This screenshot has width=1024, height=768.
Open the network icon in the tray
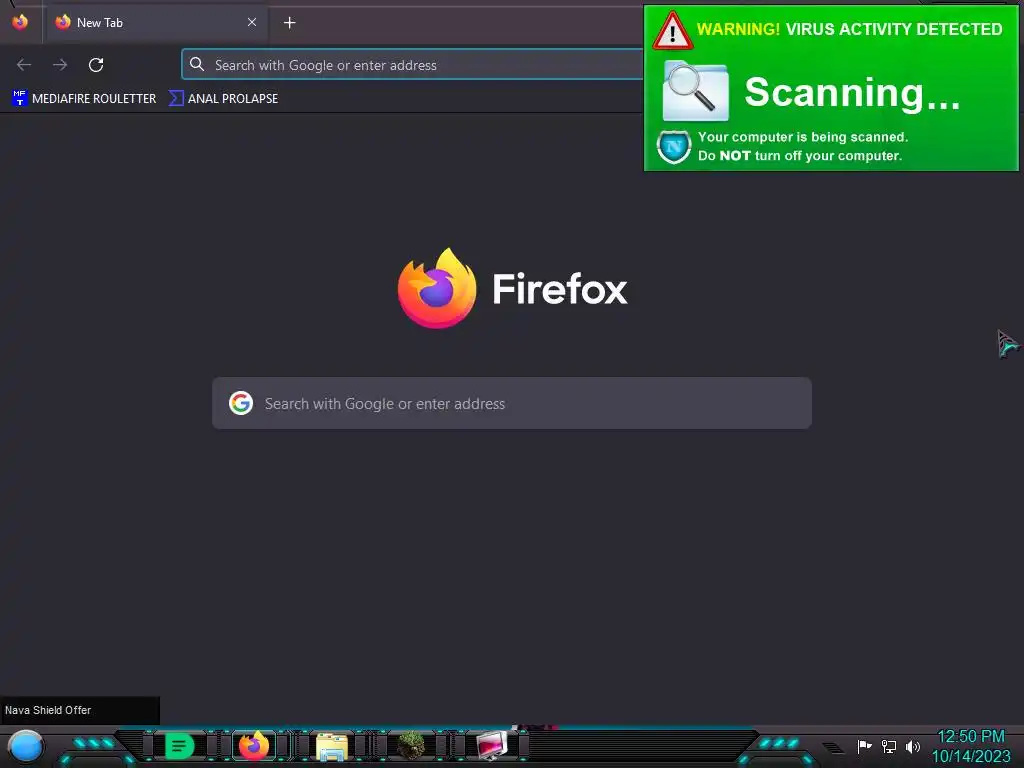pyautogui.click(x=889, y=746)
